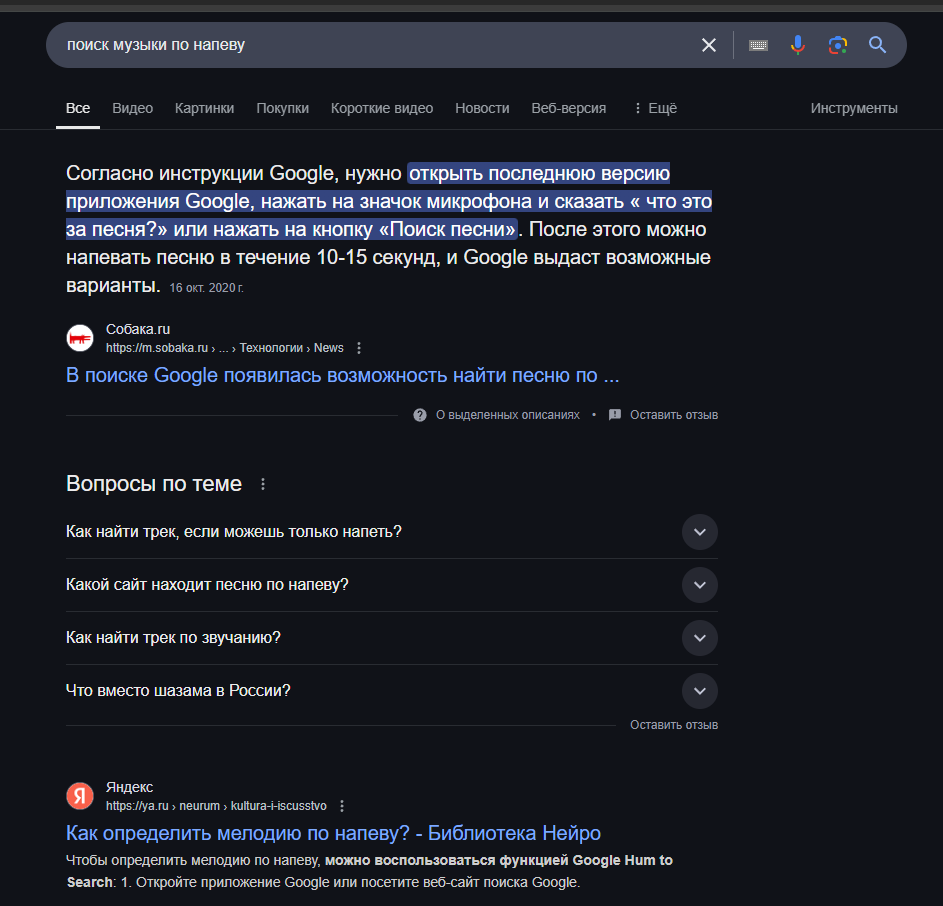The image size is (943, 906).
Task: Click the Собака.ru site favicon
Action: tap(80, 338)
